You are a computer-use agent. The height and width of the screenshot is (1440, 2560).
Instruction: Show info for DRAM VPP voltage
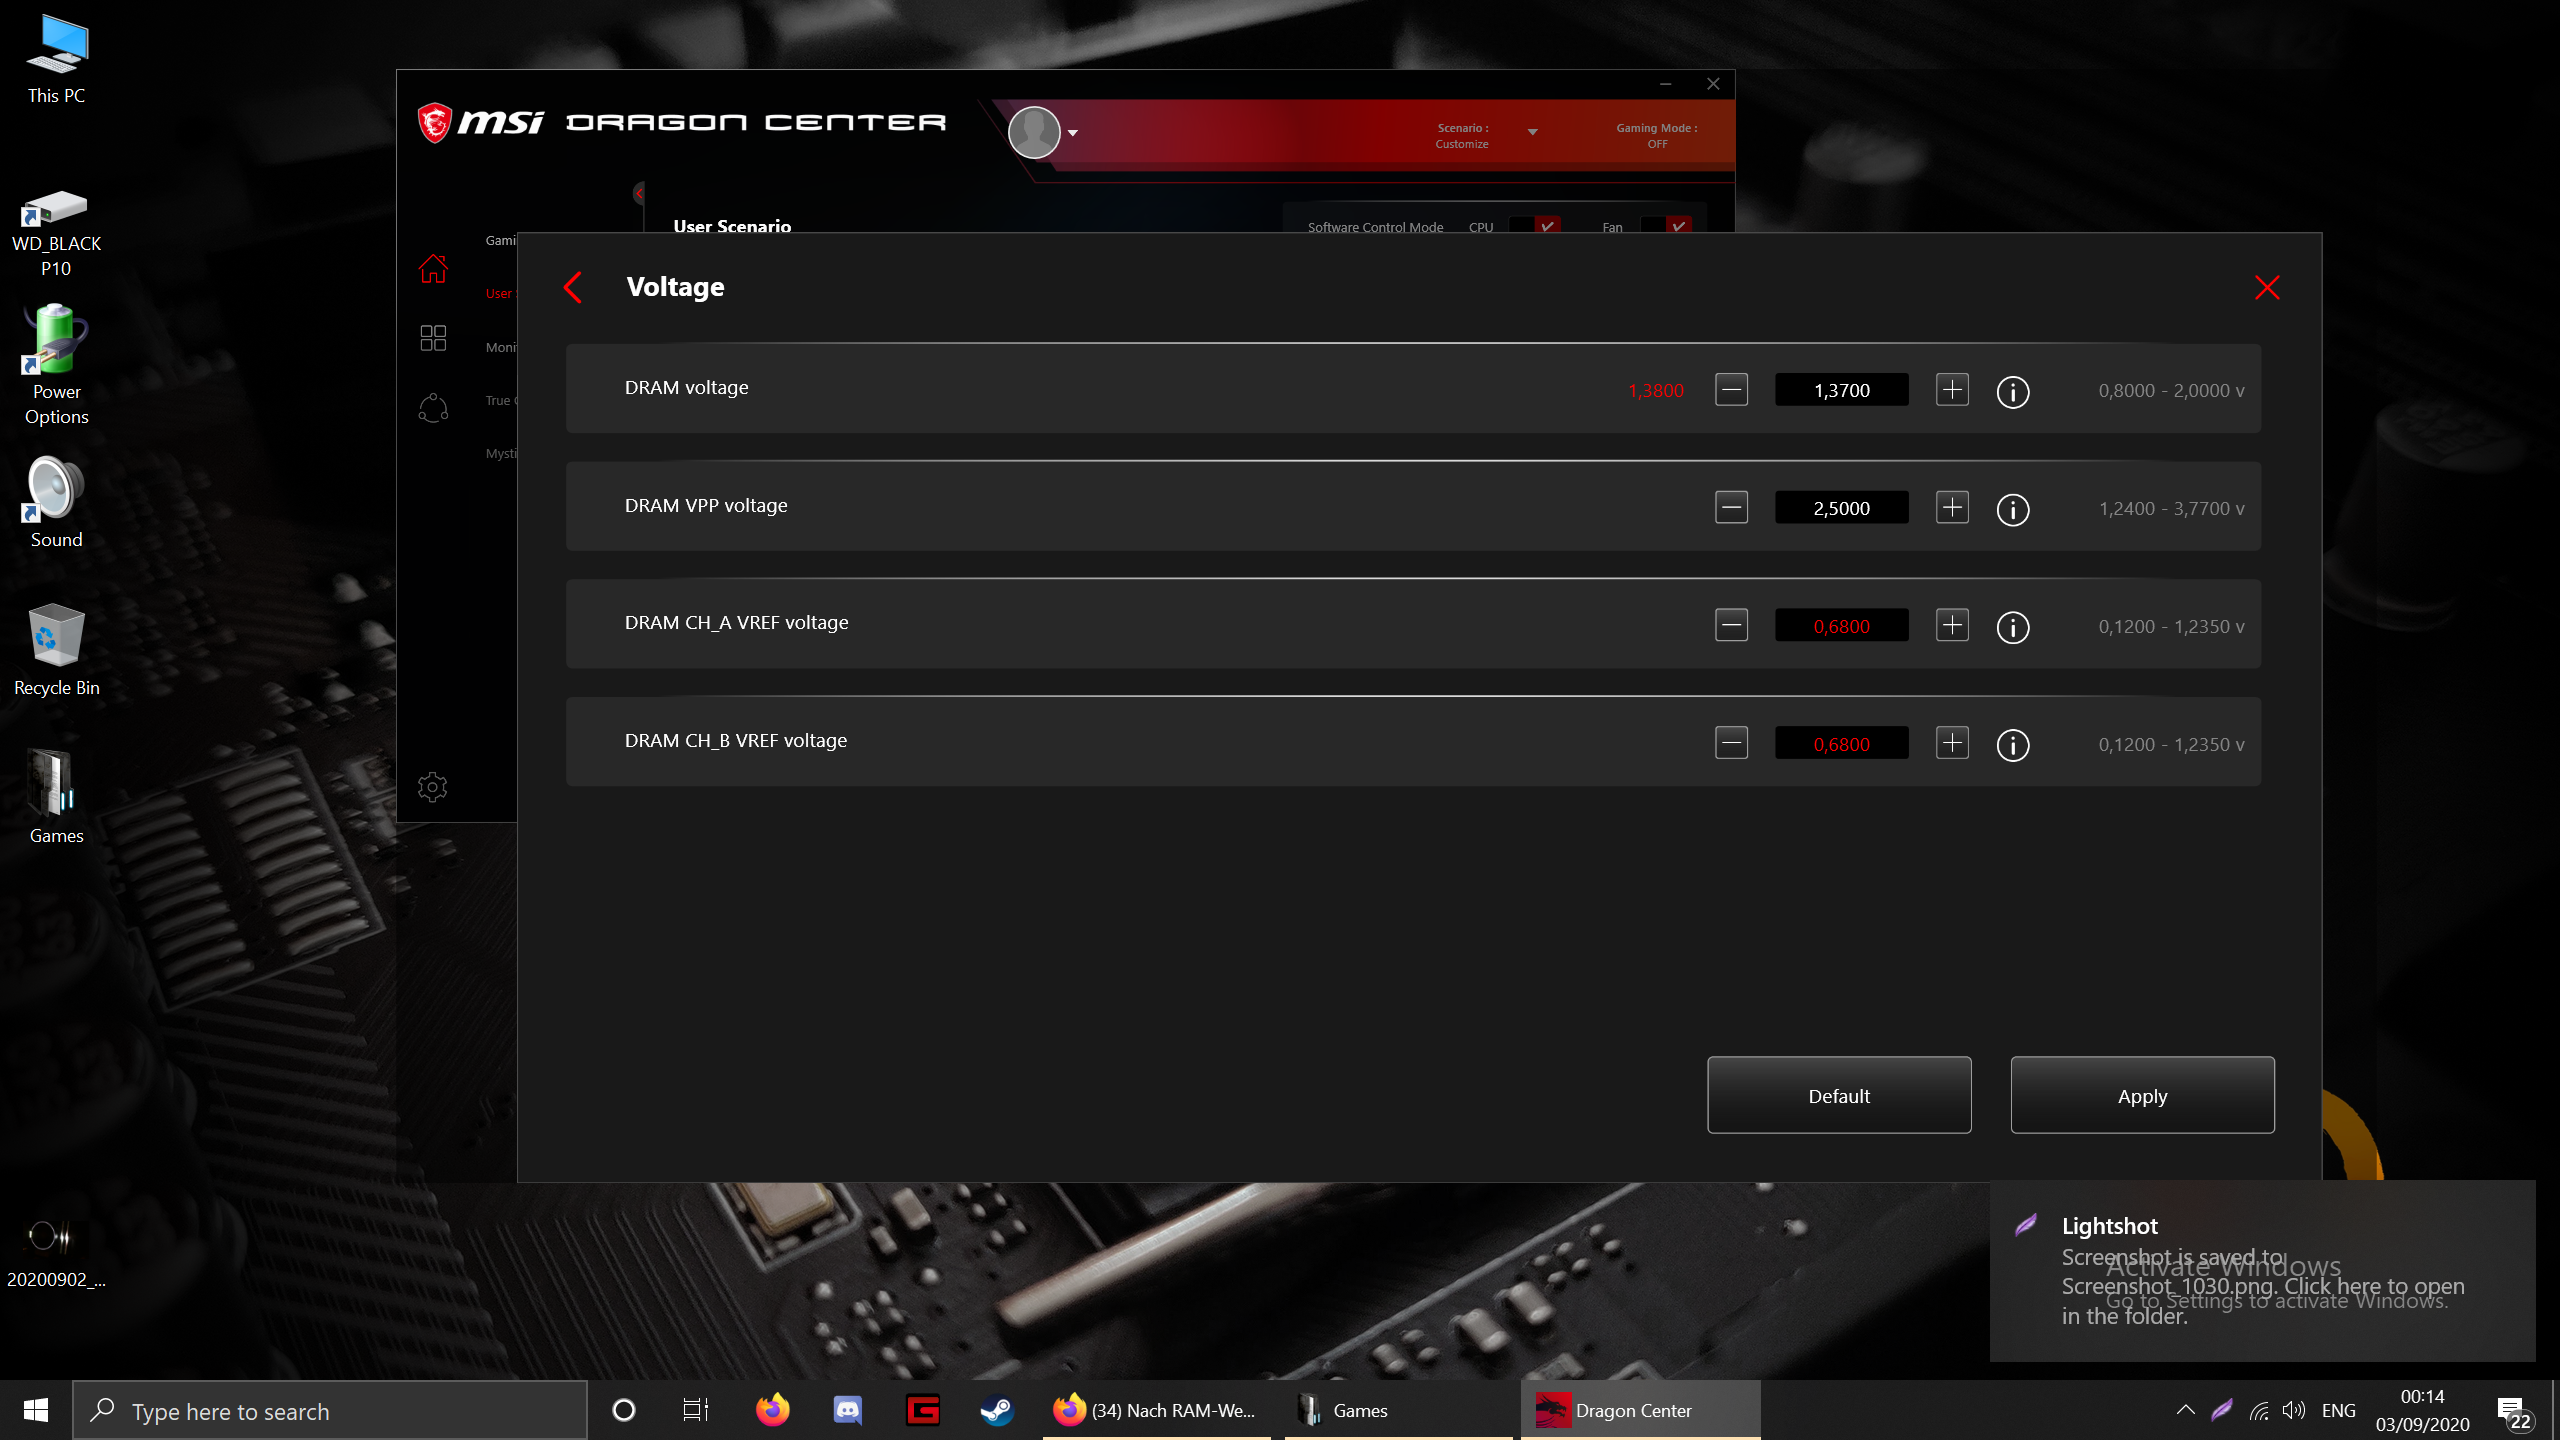(2012, 509)
